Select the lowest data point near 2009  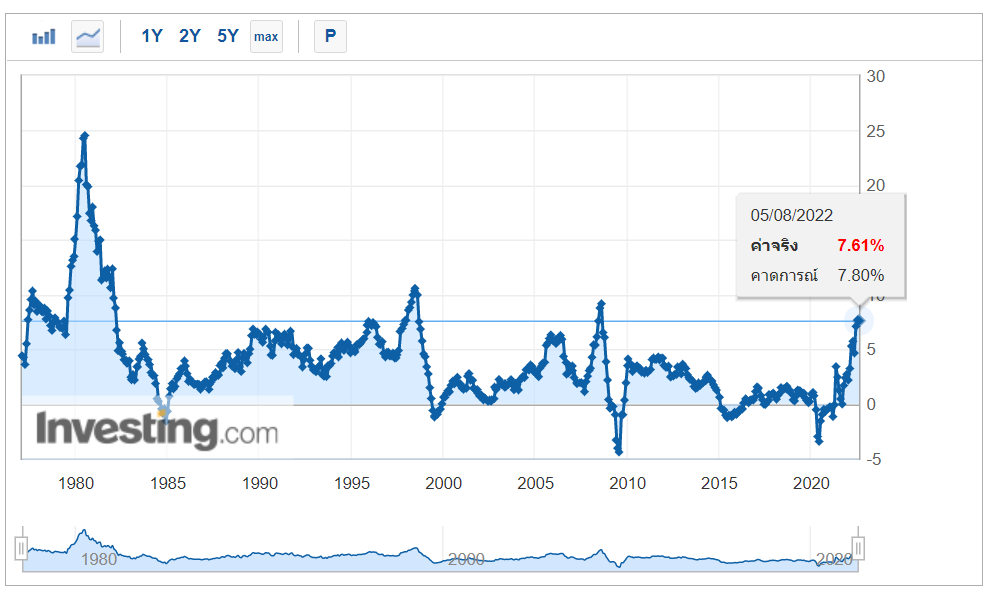tap(619, 452)
